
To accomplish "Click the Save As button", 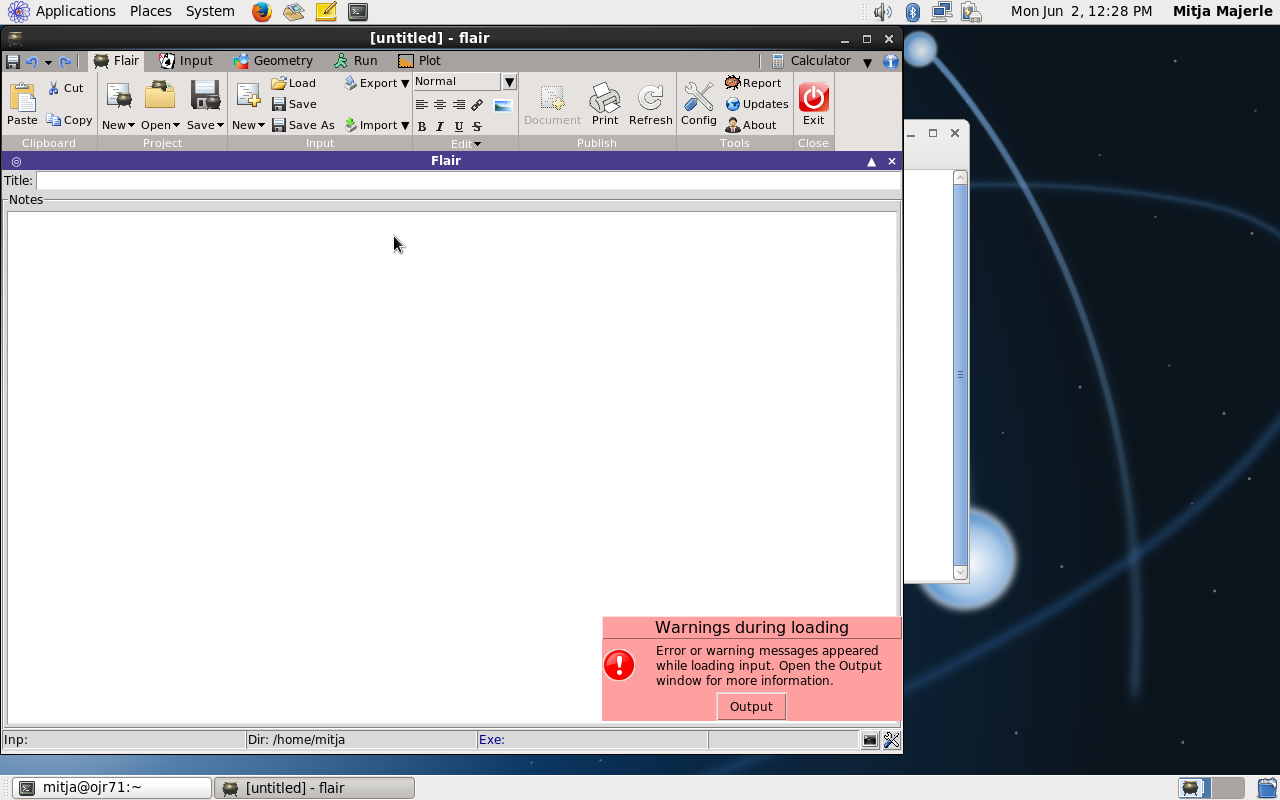I will [x=303, y=125].
